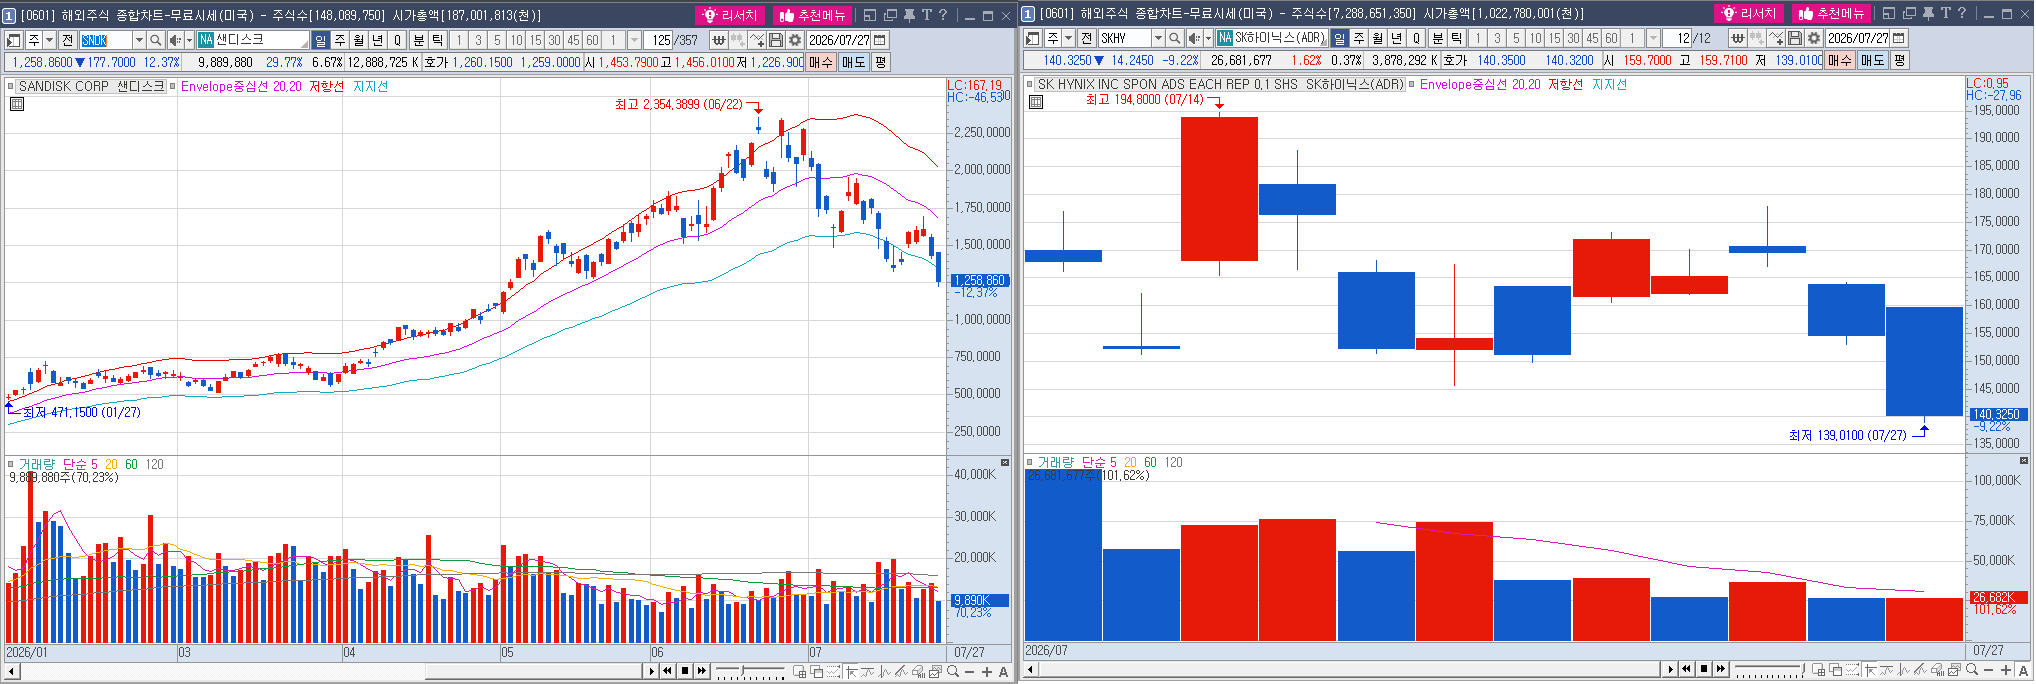
Task: Click the zoom slider handle under SanDisk chart
Action: 742,670
